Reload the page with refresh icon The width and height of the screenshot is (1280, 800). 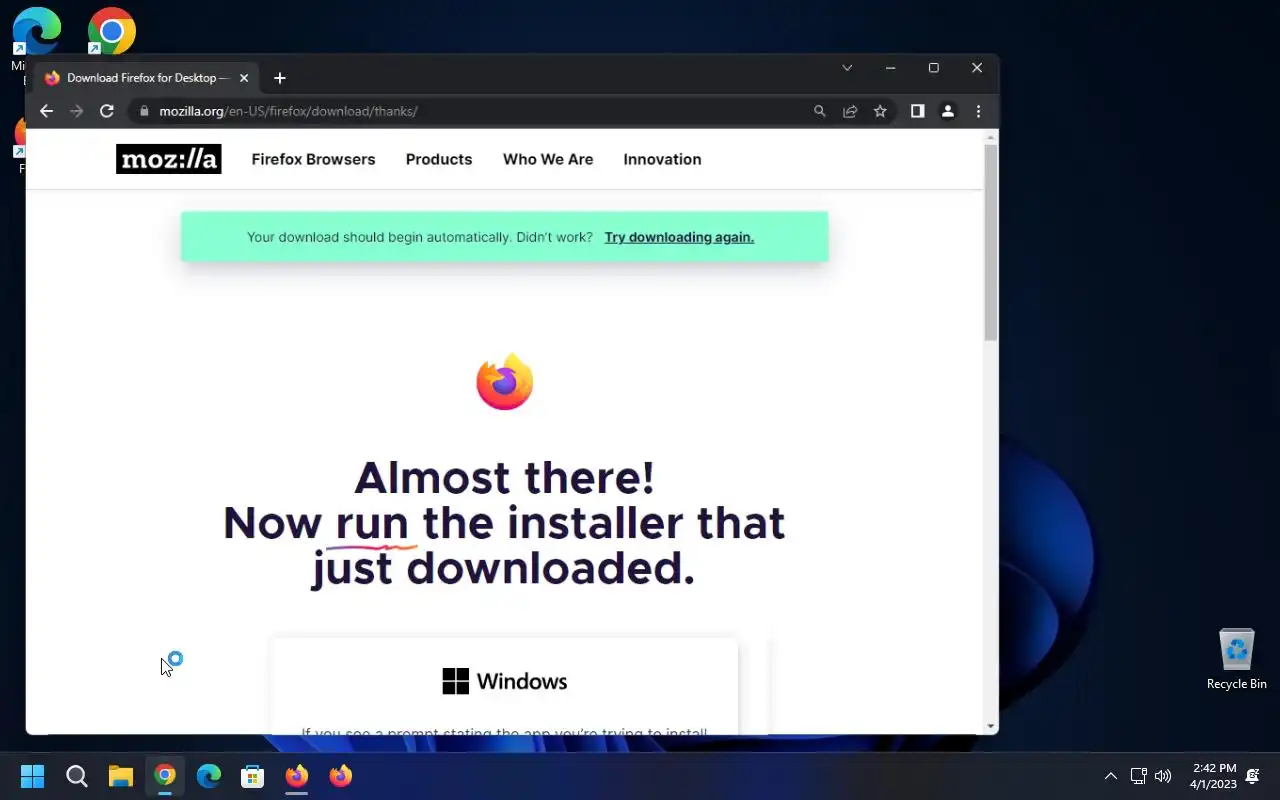[x=107, y=111]
